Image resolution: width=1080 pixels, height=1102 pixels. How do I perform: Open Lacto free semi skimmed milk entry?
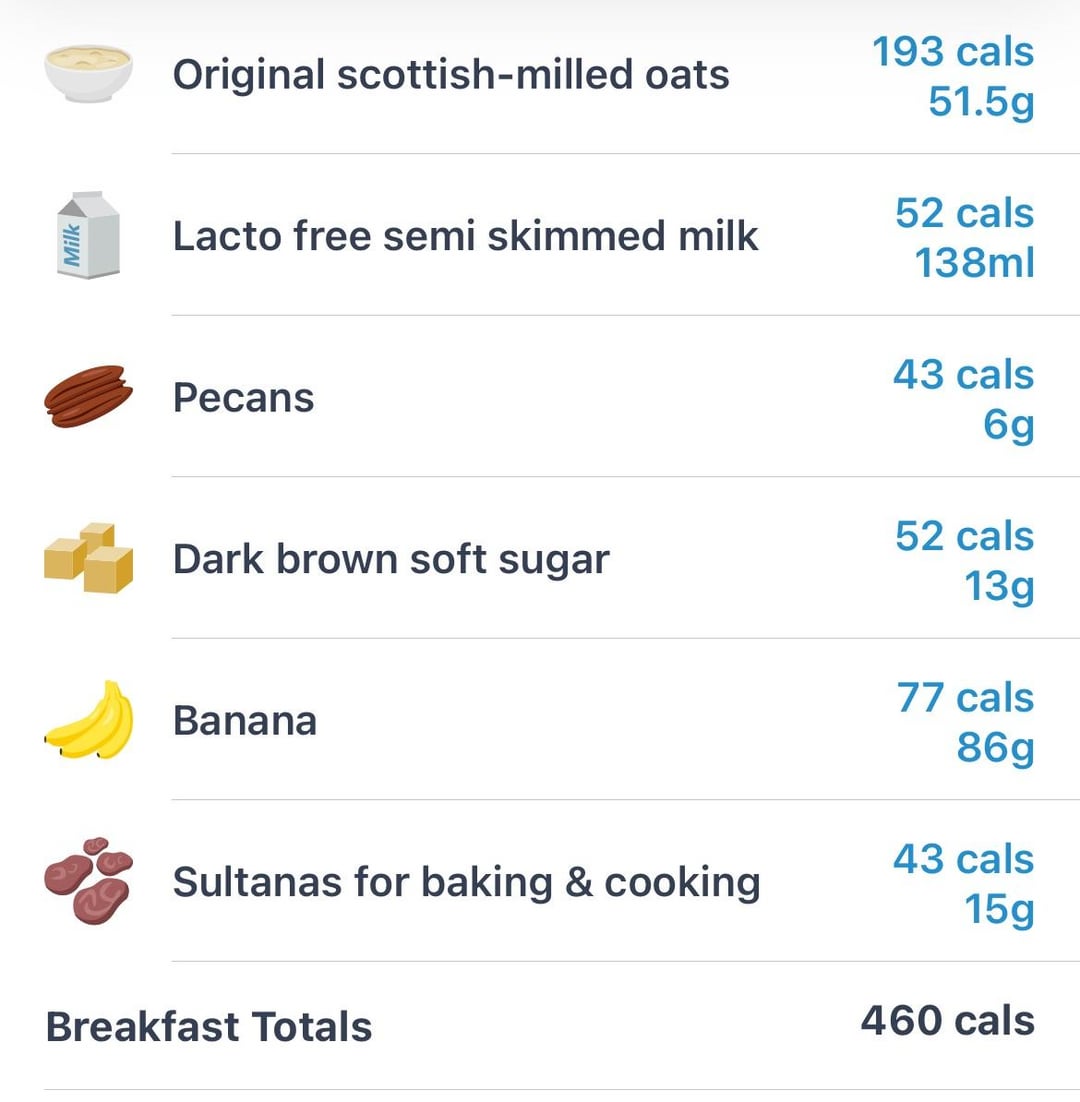click(x=465, y=236)
